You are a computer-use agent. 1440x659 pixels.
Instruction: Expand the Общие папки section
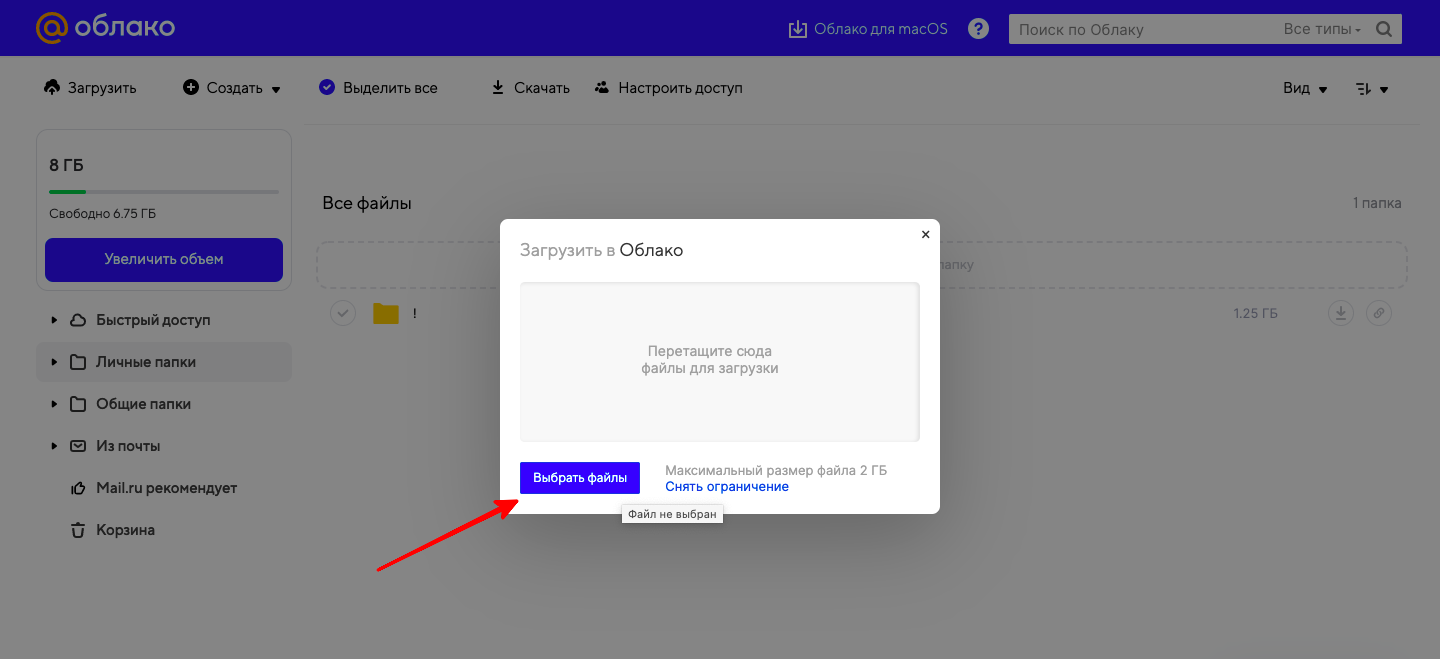(x=54, y=404)
